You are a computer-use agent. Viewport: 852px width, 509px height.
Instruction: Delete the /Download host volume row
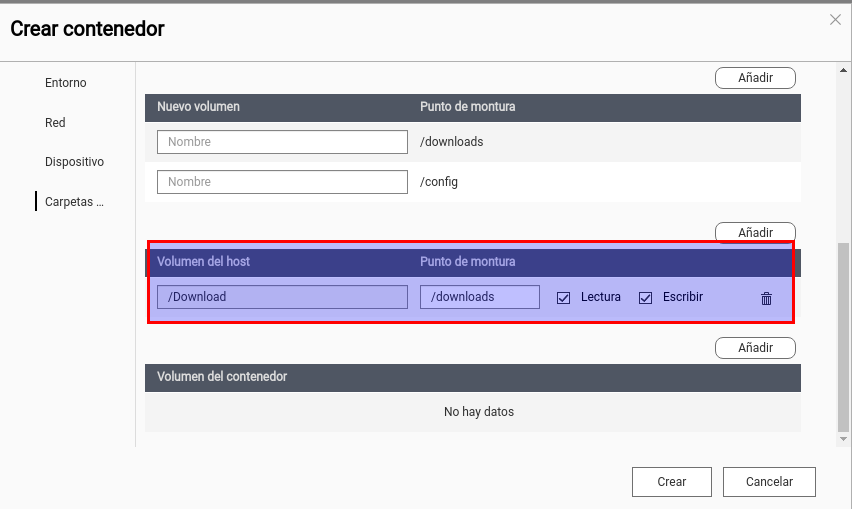tap(766, 298)
